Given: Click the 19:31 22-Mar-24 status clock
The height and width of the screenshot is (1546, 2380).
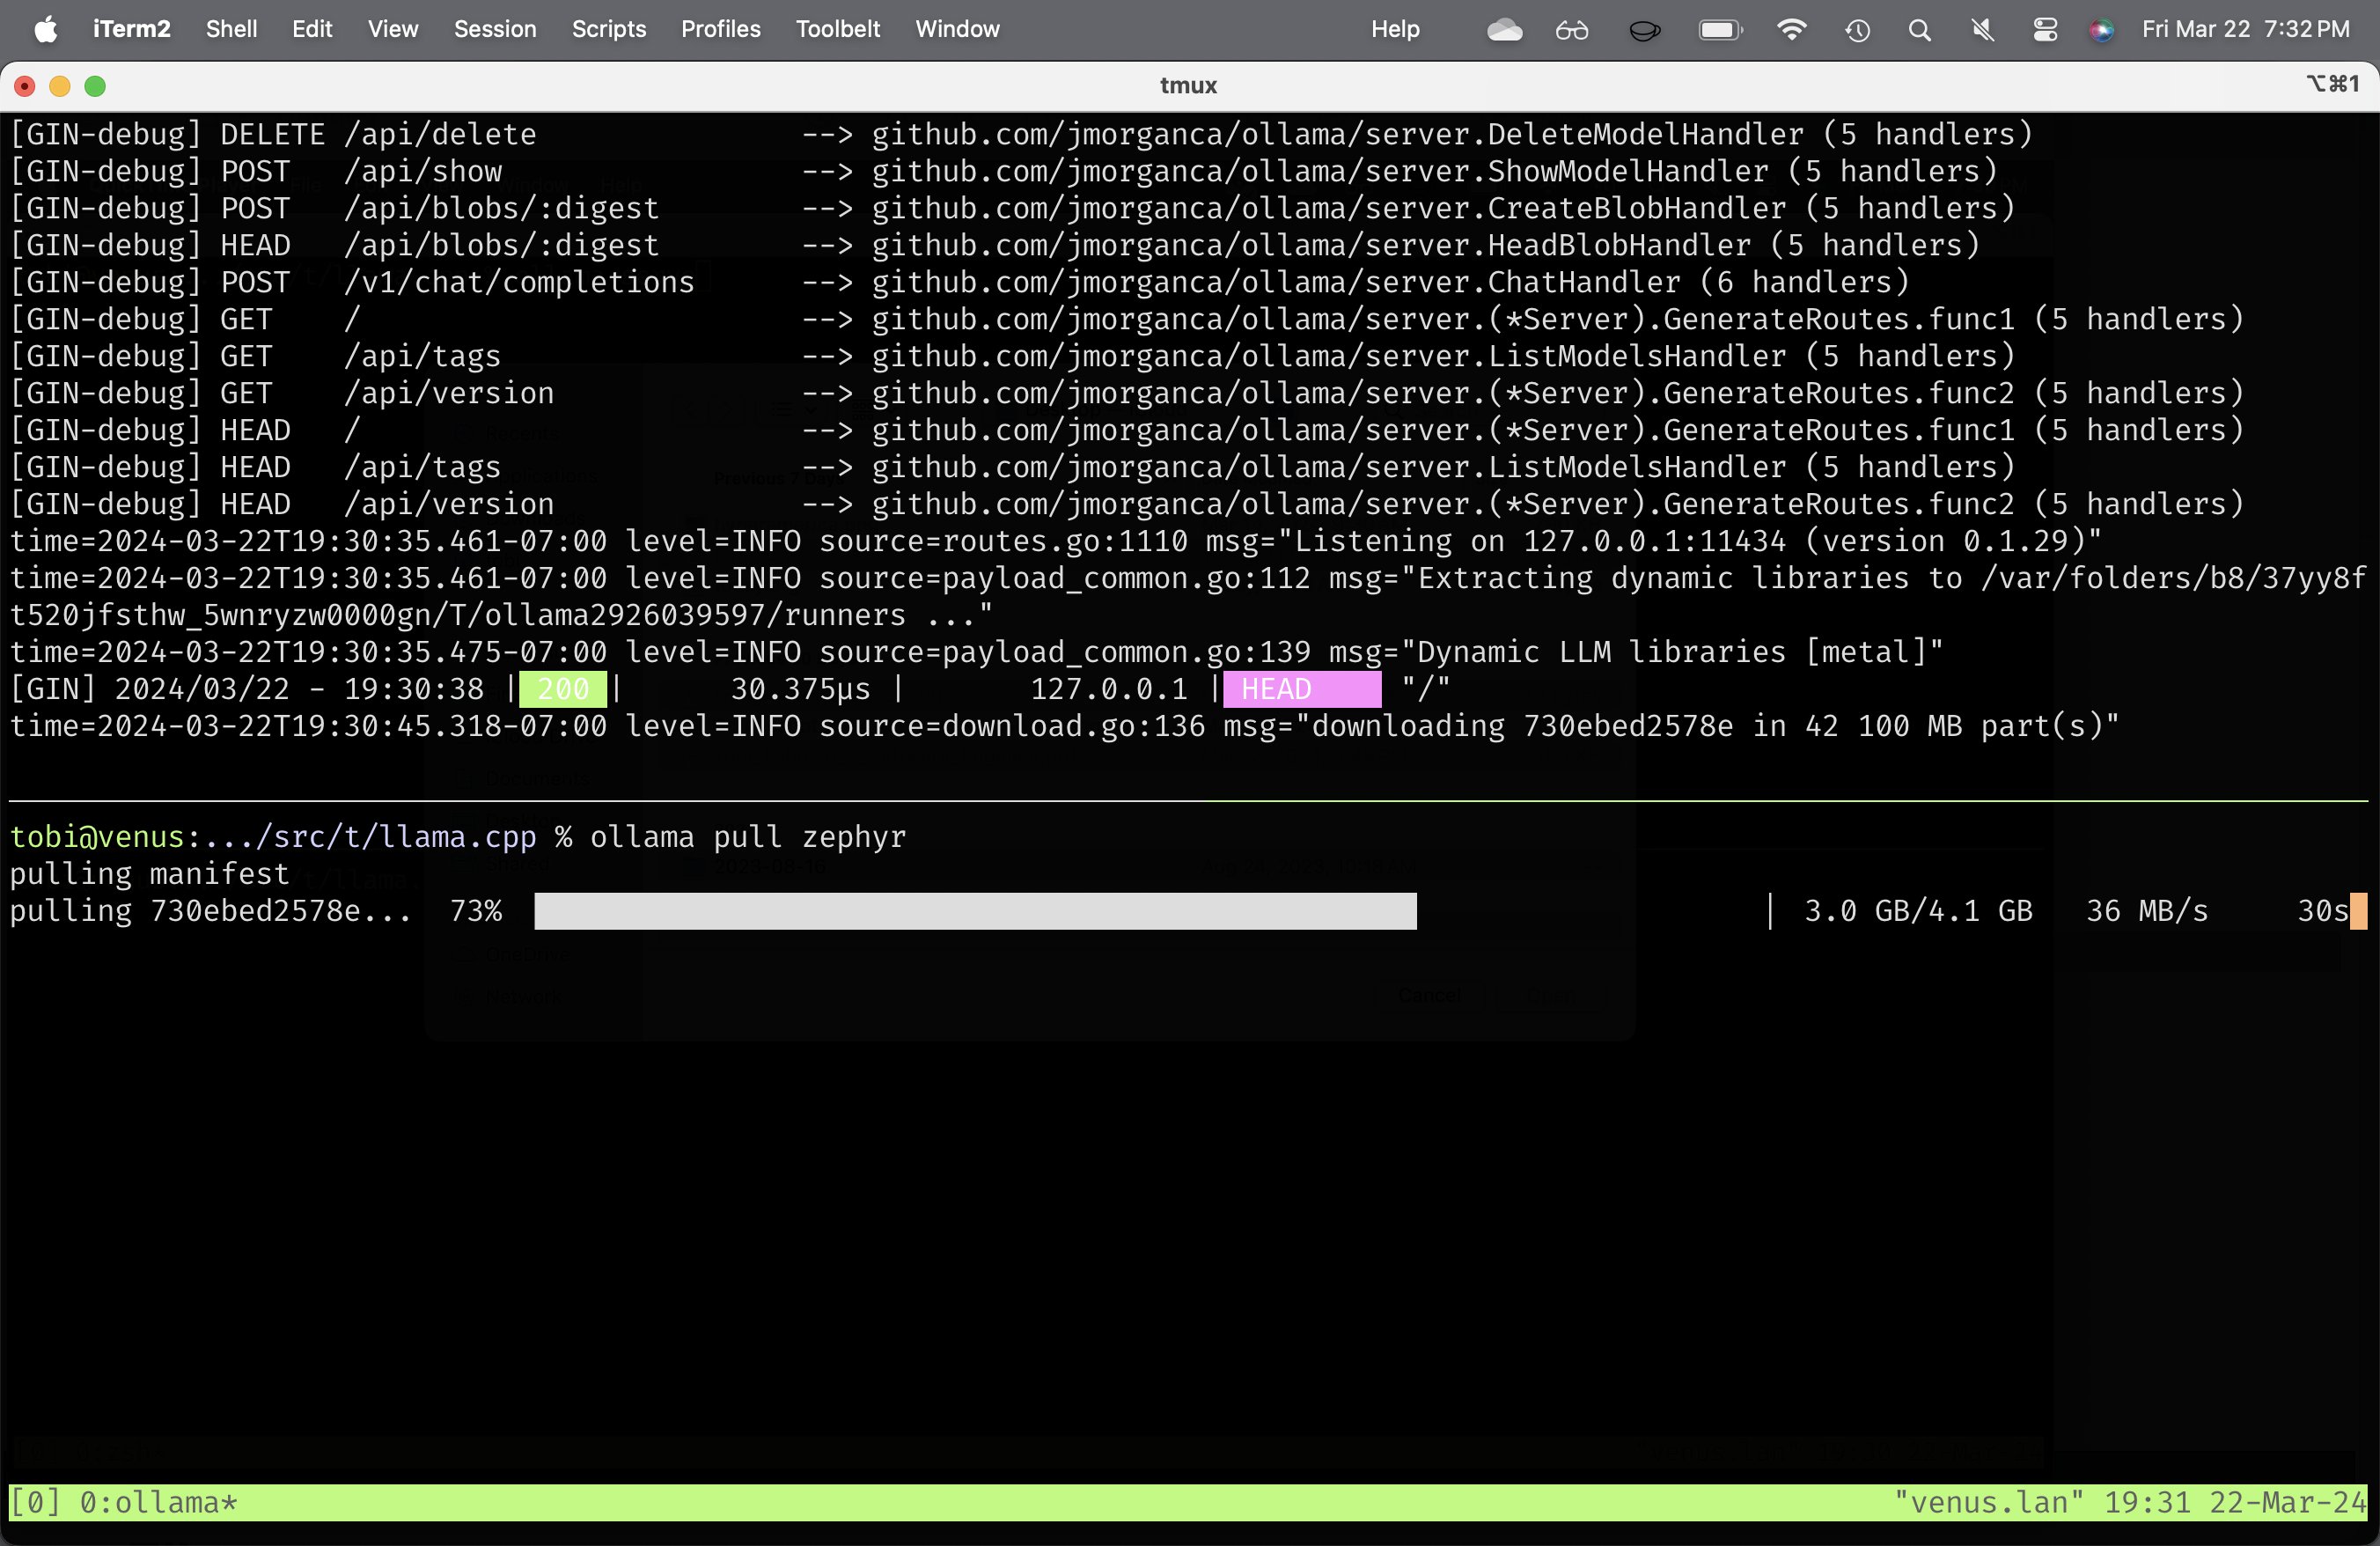Looking at the screenshot, I should tap(2235, 1503).
